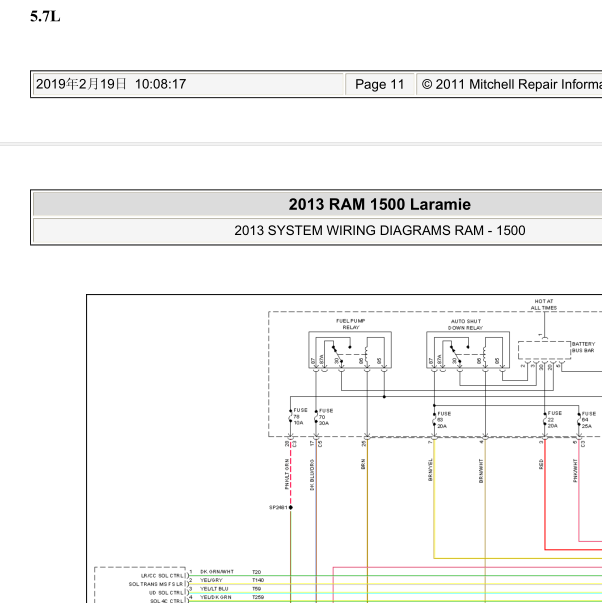Select the "2013 RAM 1500 Laramie" title

pyautogui.click(x=379, y=204)
